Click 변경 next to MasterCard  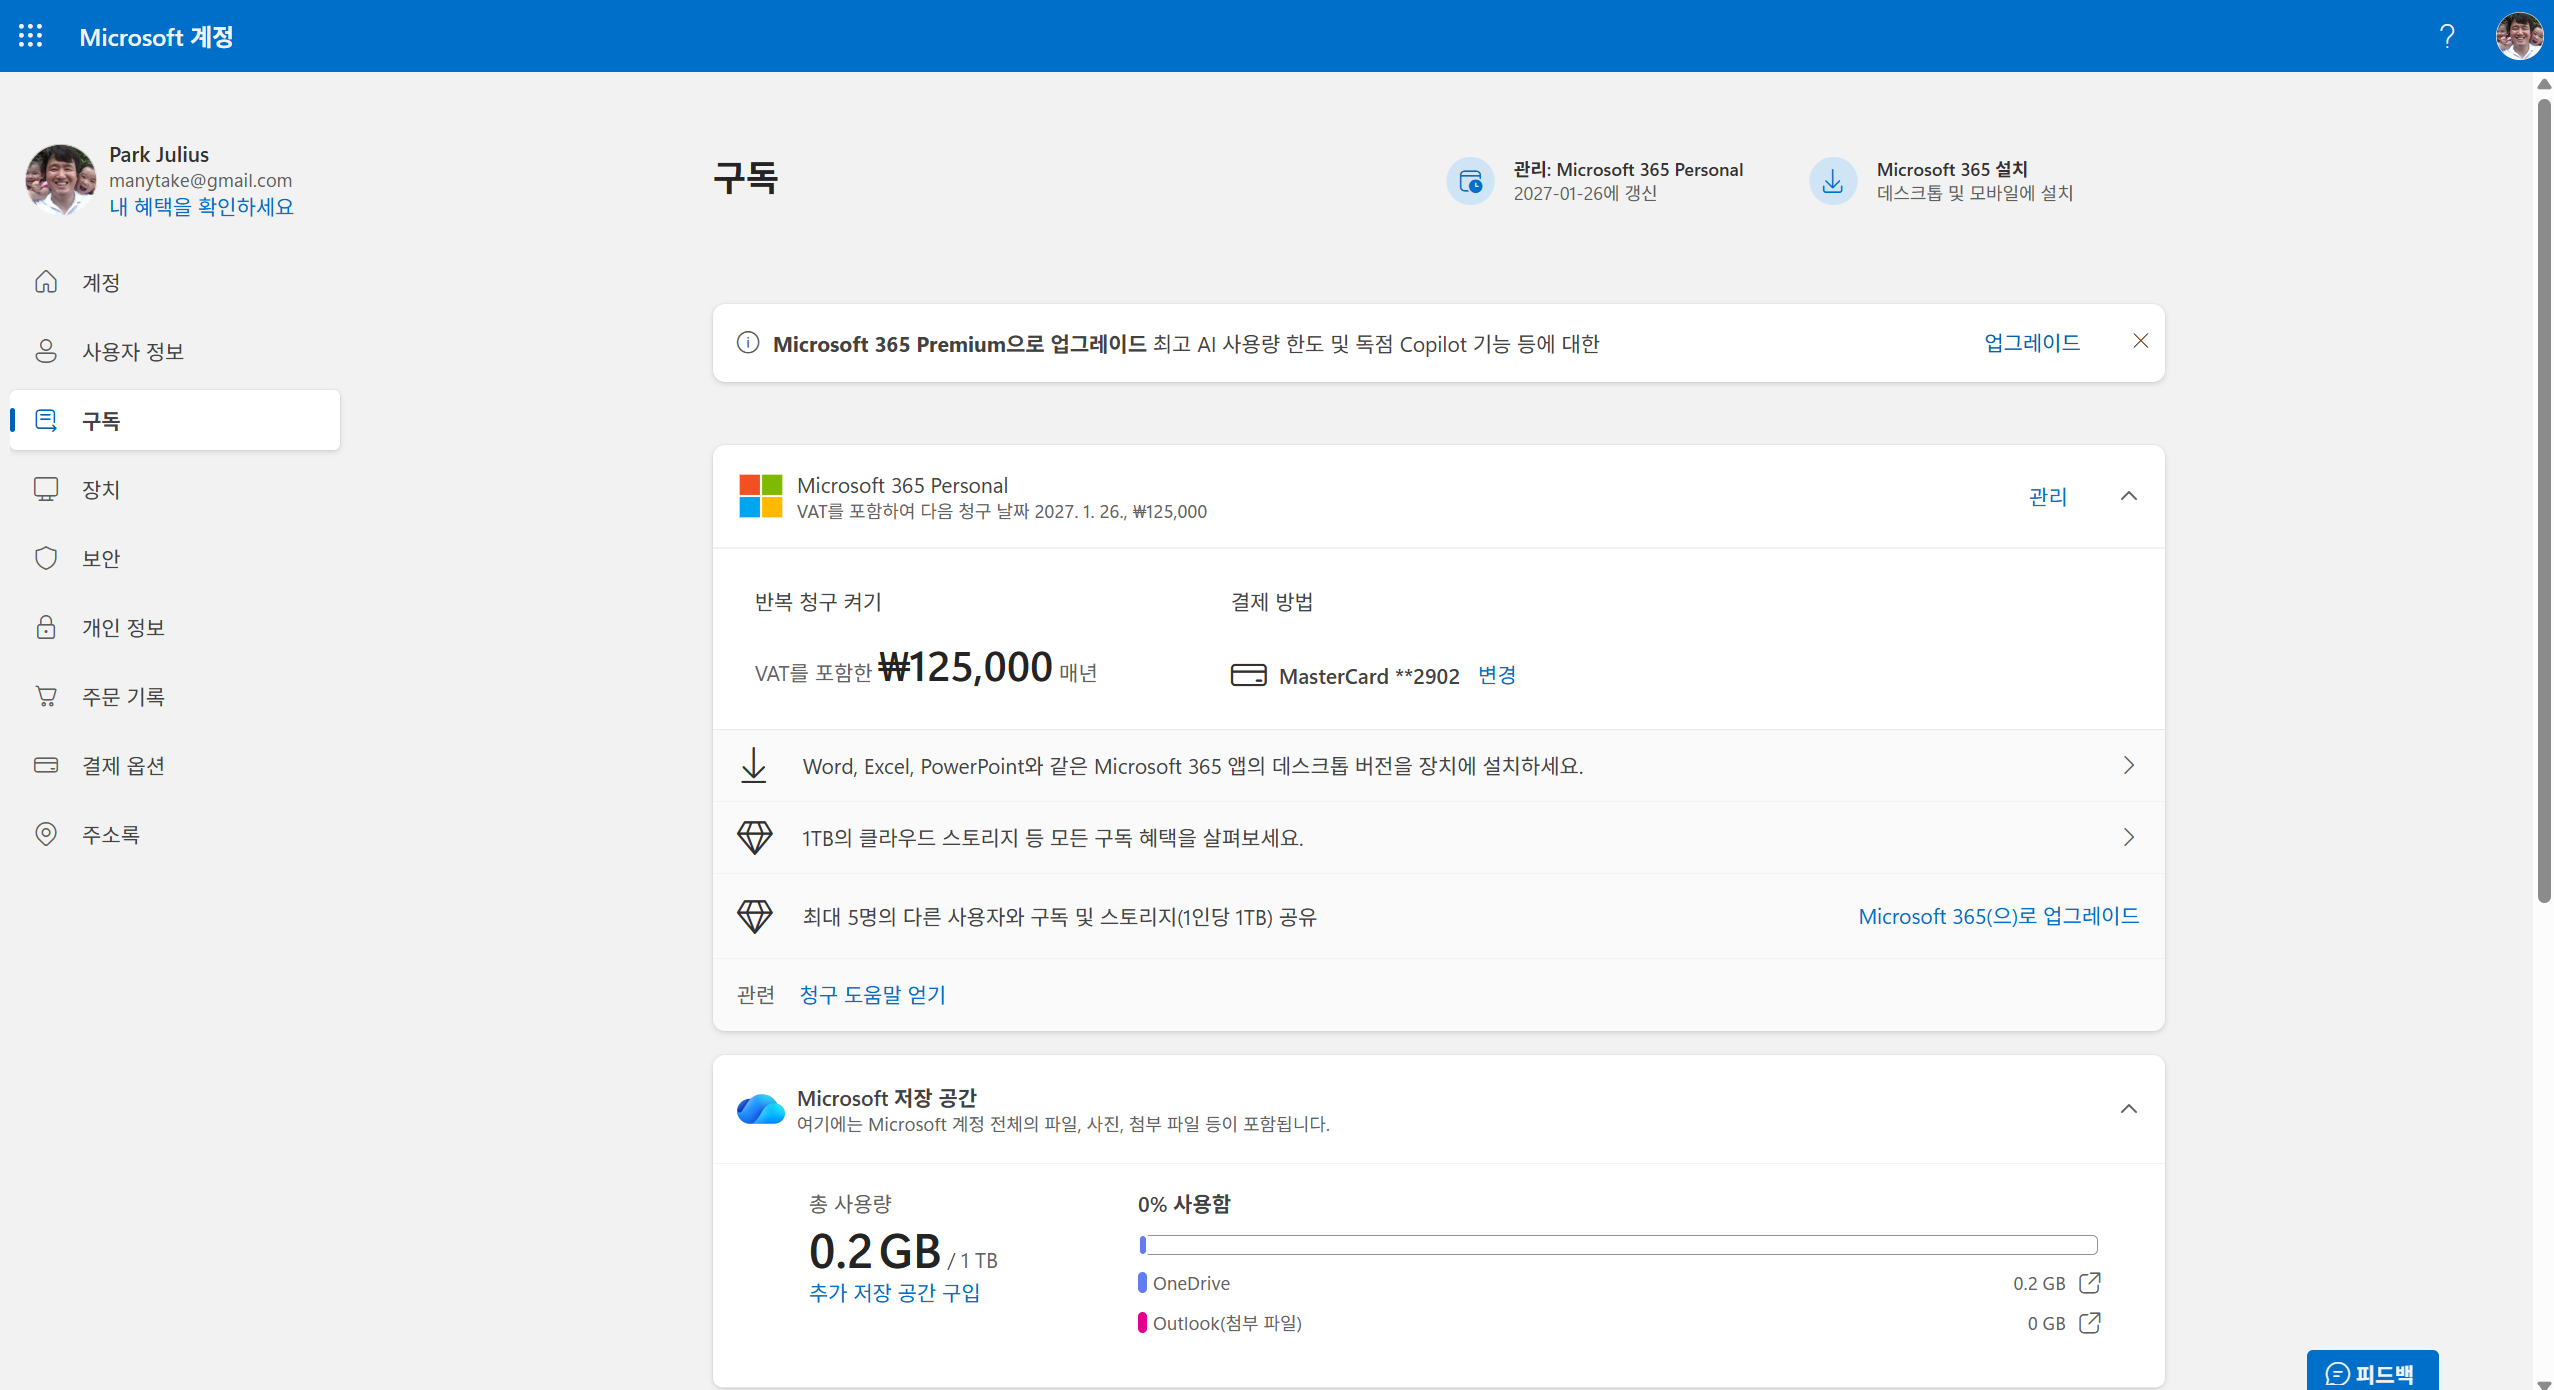point(1497,675)
